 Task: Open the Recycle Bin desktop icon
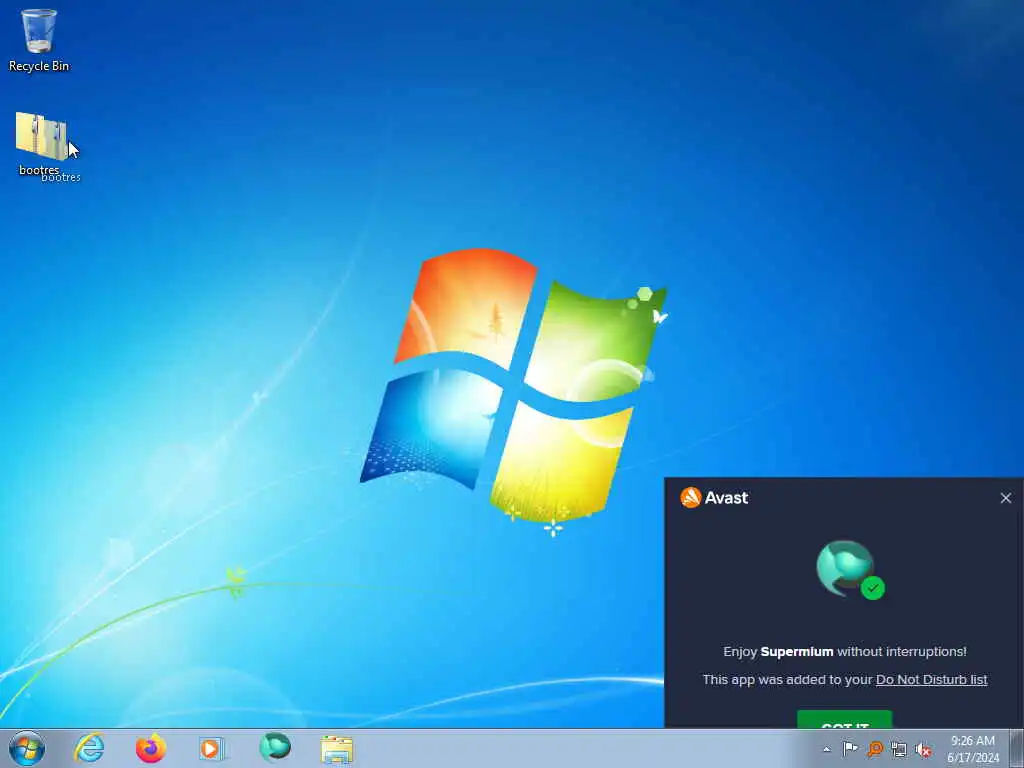(39, 39)
